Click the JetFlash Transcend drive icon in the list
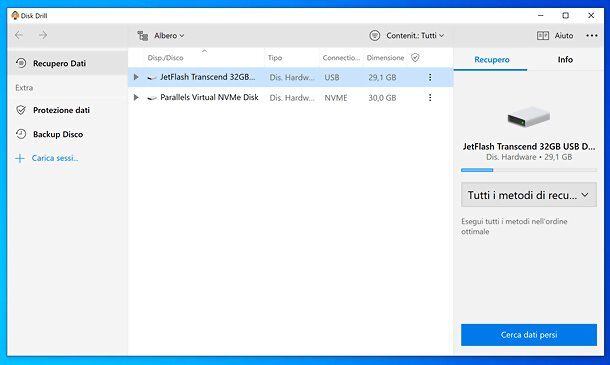This screenshot has height=365, width=610. pyautogui.click(x=152, y=78)
